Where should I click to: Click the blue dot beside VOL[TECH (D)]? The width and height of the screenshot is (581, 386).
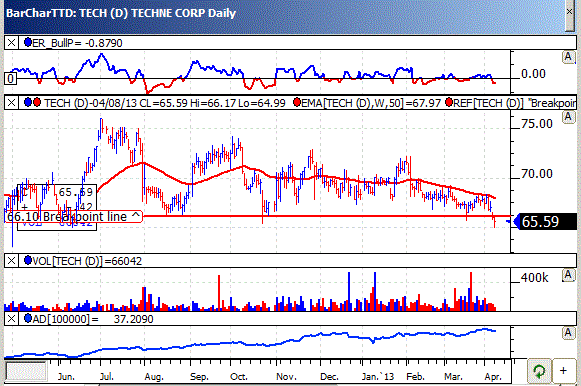[28, 260]
